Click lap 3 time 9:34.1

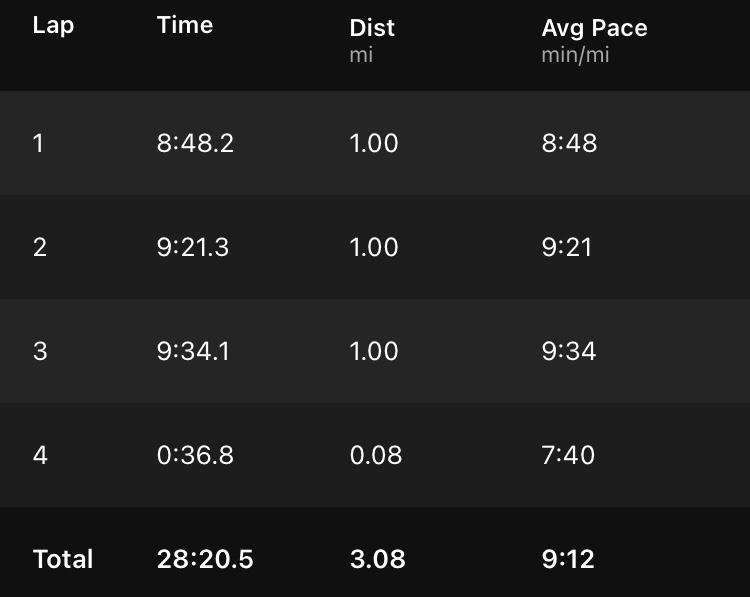click(193, 351)
